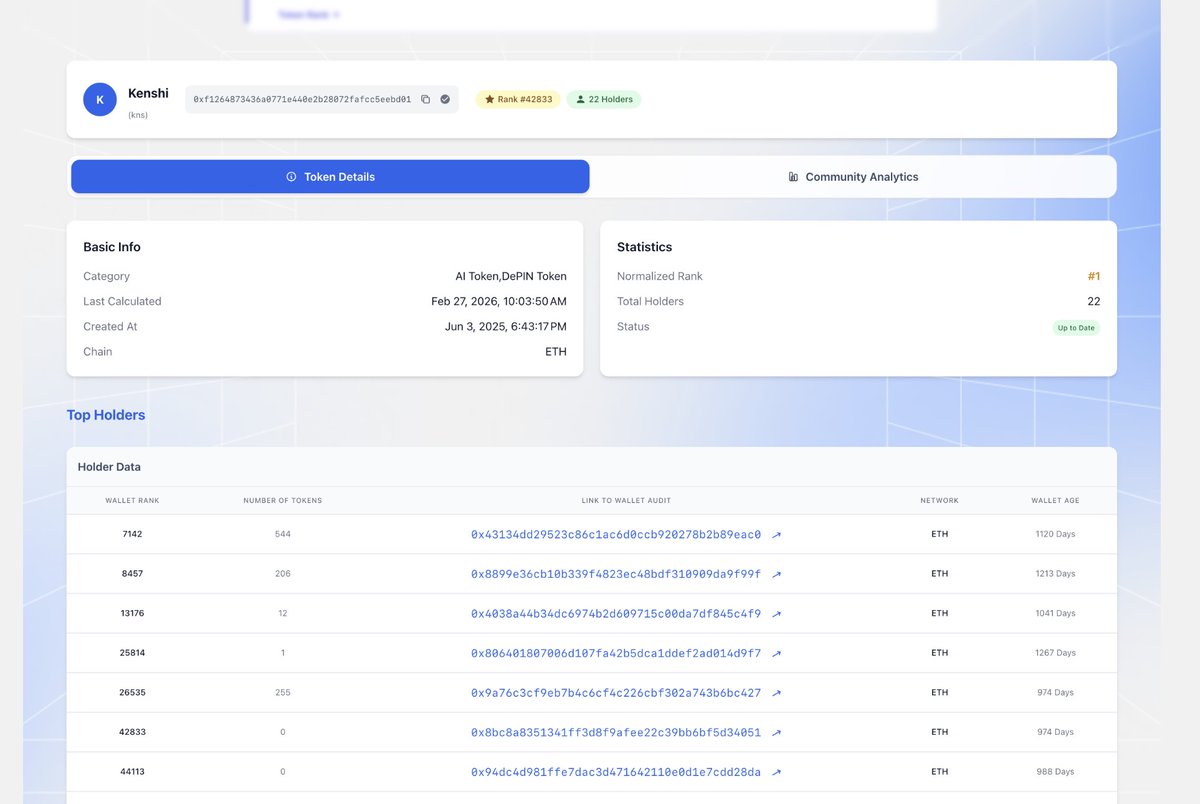Open wallet audit 0x806401807006d107fa42b5dca1ddef2ad014d9f7
The height and width of the screenshot is (804, 1200).
tap(616, 653)
